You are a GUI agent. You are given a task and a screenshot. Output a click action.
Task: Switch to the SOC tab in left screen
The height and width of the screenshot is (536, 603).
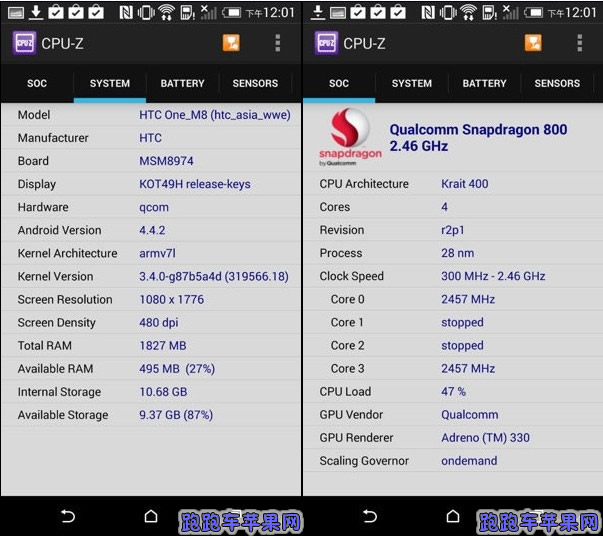(x=37, y=83)
